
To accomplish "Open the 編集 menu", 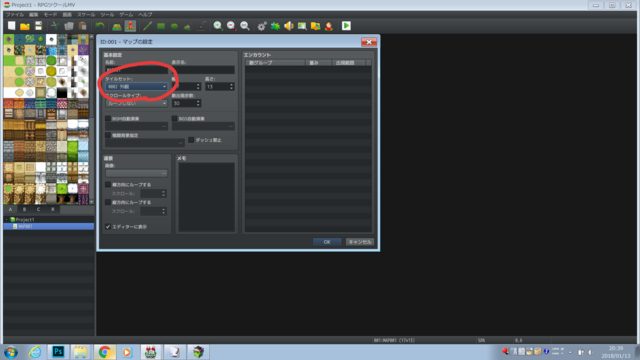I will tap(33, 15).
